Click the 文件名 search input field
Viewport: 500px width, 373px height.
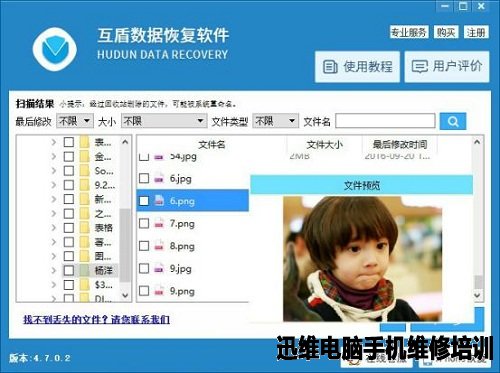[x=385, y=121]
